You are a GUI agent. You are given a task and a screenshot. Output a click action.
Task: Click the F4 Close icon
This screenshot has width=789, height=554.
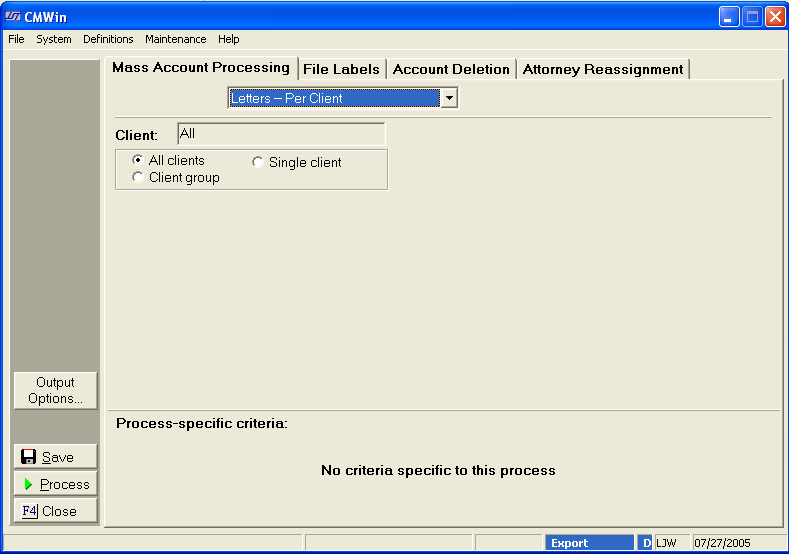(29, 511)
